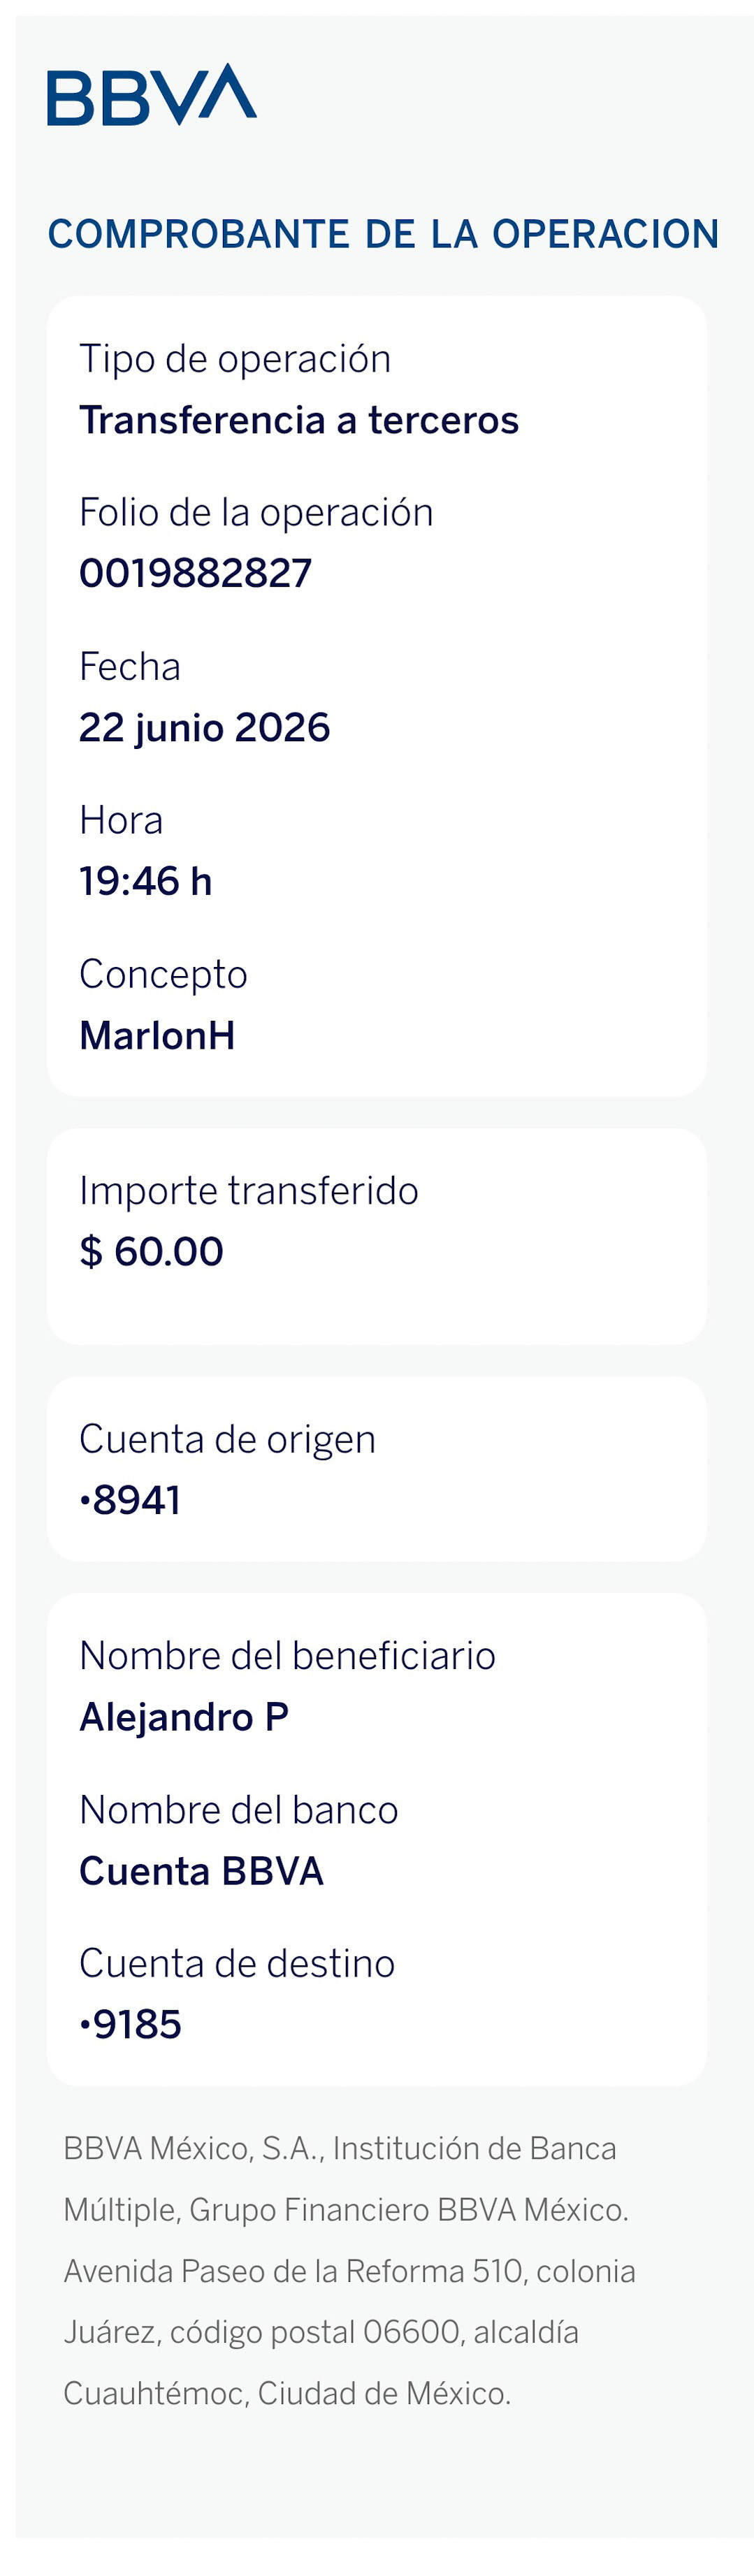Viewport: 754px width, 2576px height.
Task: Select the Comprobante de la Operacion heading
Action: (383, 234)
